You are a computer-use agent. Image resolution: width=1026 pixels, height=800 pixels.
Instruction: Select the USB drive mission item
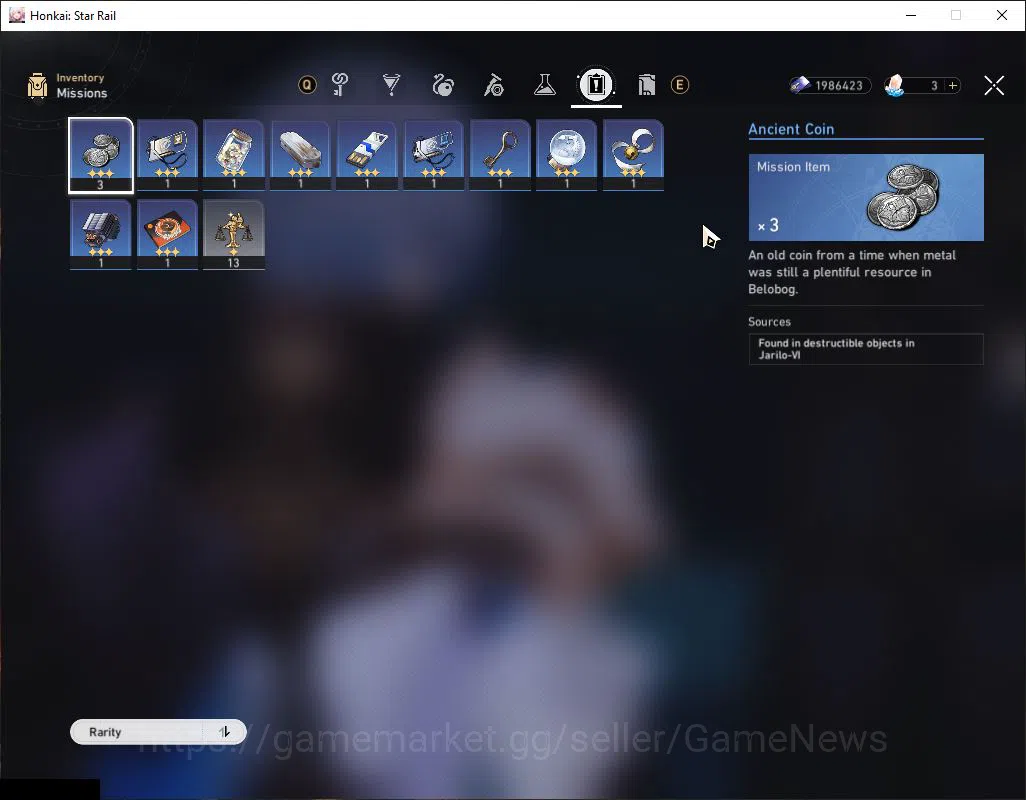pyautogui.click(x=367, y=155)
